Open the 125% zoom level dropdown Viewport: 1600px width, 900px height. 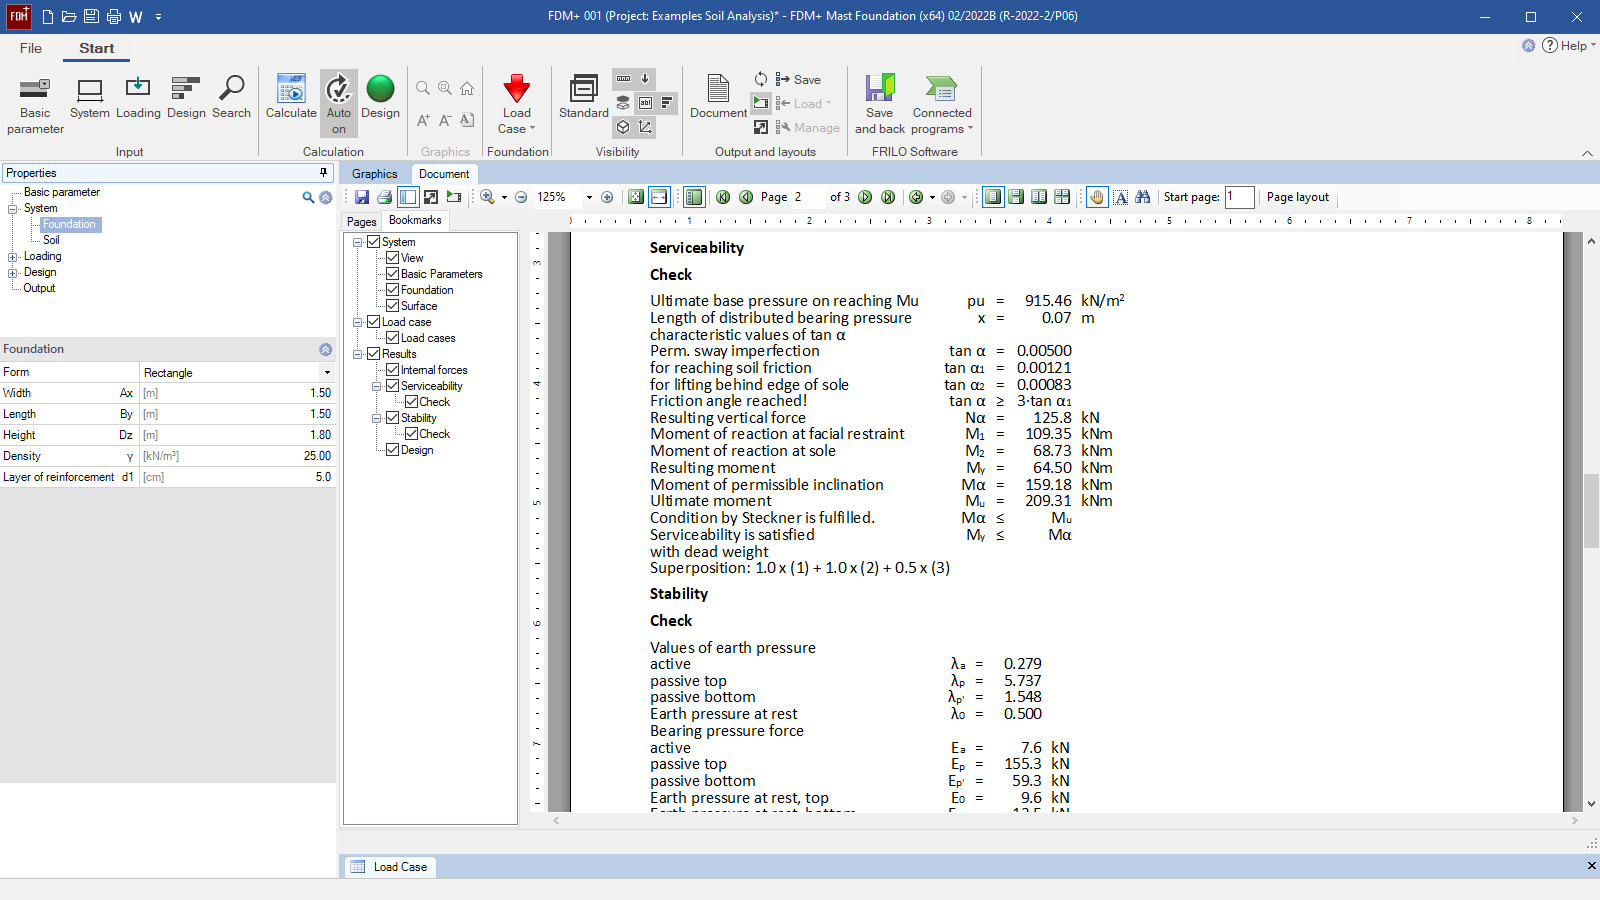pyautogui.click(x=589, y=197)
